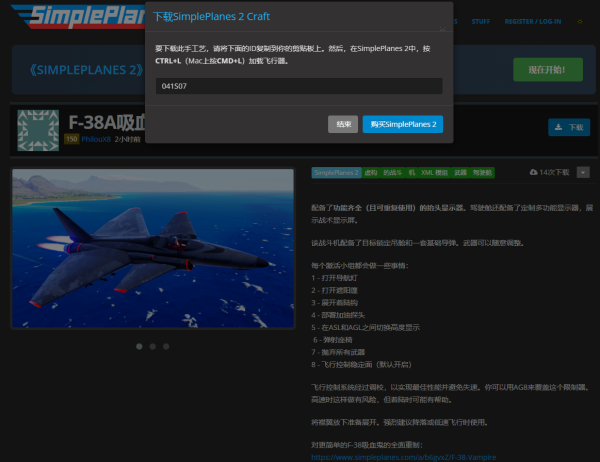This screenshot has width=600, height=462.
Task: Open the REGISTER / LOG-IN page
Action: [533, 21]
